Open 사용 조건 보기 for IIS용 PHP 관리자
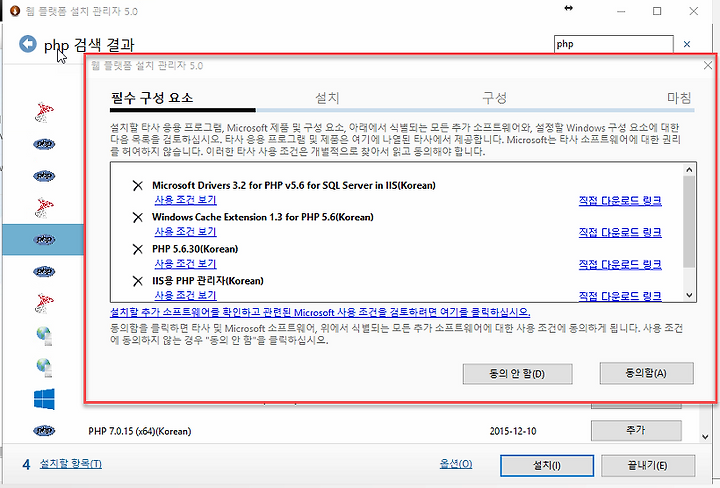Viewport: 720px width, 488px height. tap(186, 295)
